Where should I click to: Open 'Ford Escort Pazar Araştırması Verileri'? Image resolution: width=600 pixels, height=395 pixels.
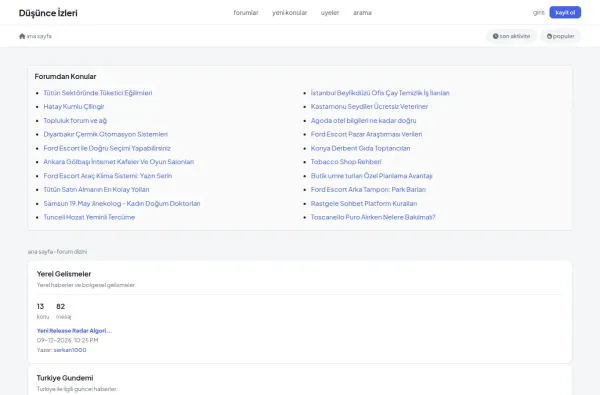367,134
